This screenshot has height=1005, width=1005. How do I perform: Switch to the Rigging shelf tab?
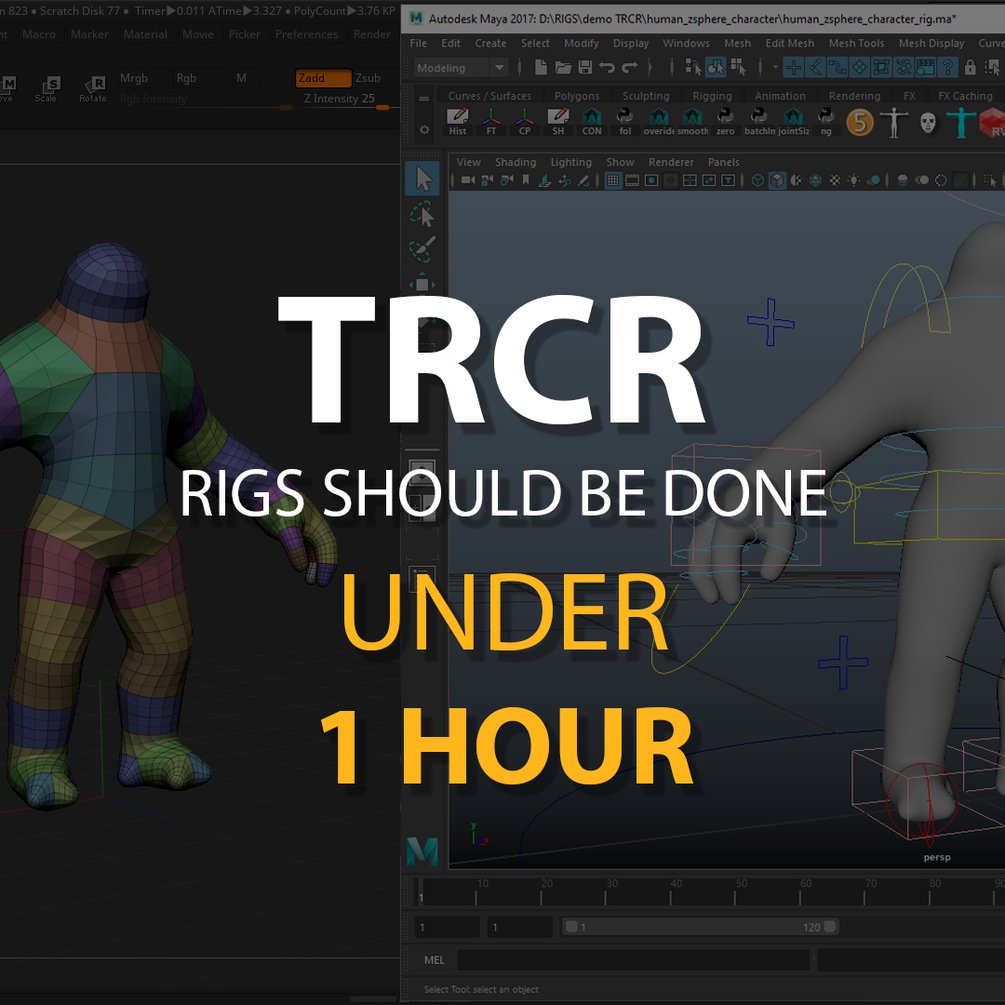pyautogui.click(x=711, y=96)
